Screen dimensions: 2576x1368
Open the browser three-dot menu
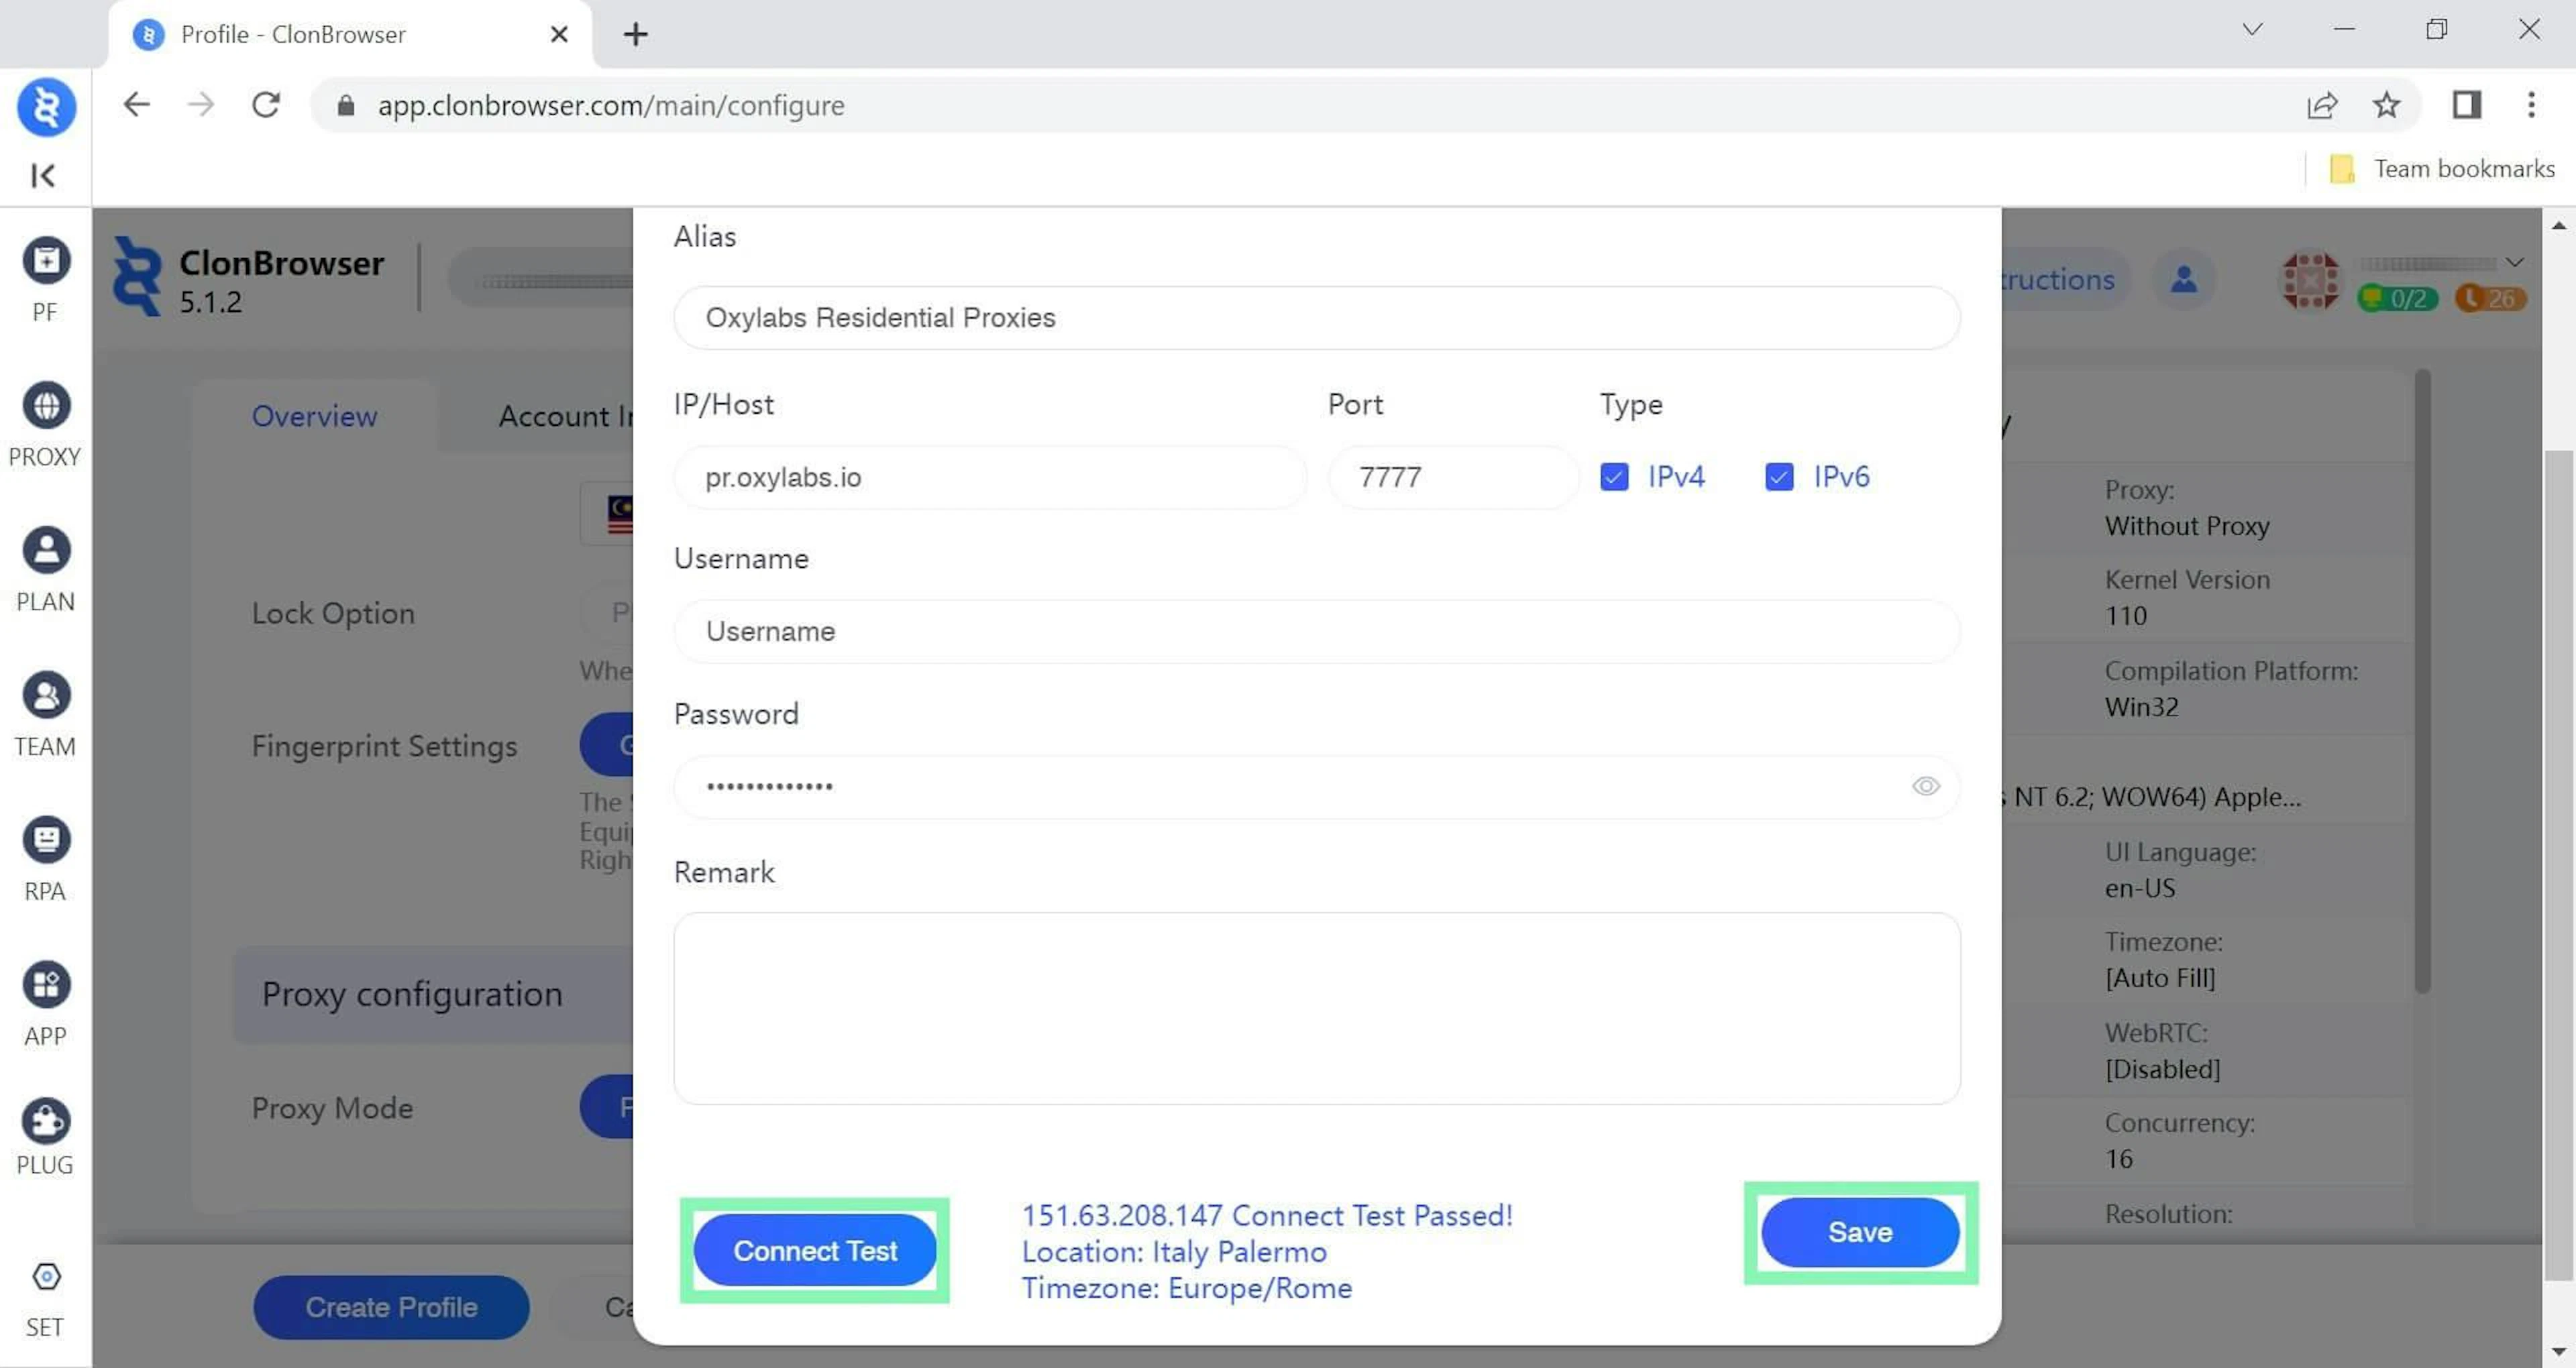(x=2532, y=105)
